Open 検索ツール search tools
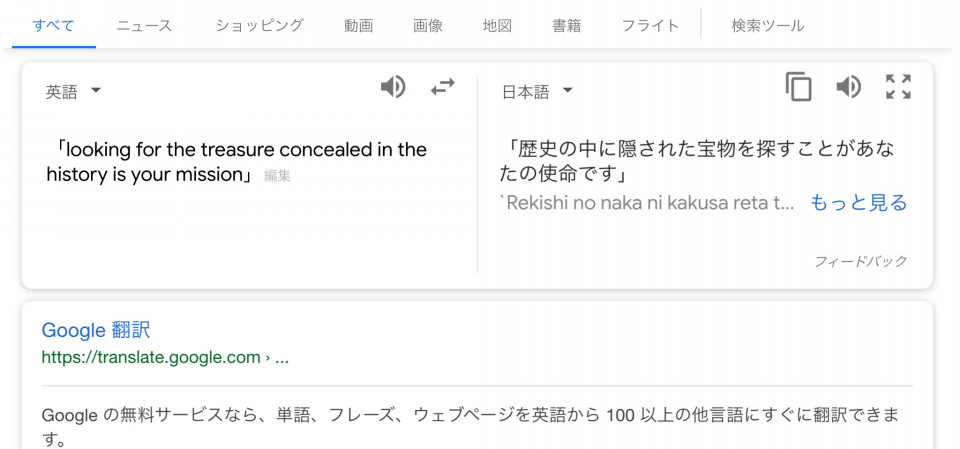 point(768,26)
